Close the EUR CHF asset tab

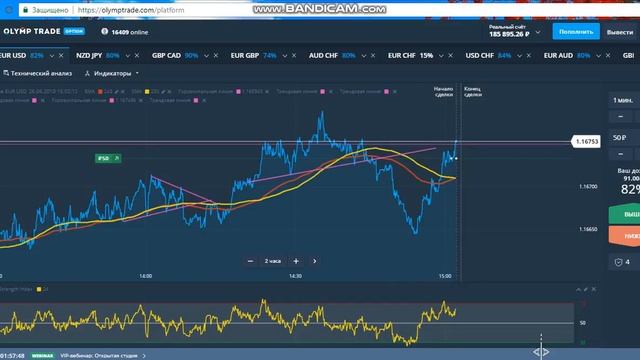(451, 56)
